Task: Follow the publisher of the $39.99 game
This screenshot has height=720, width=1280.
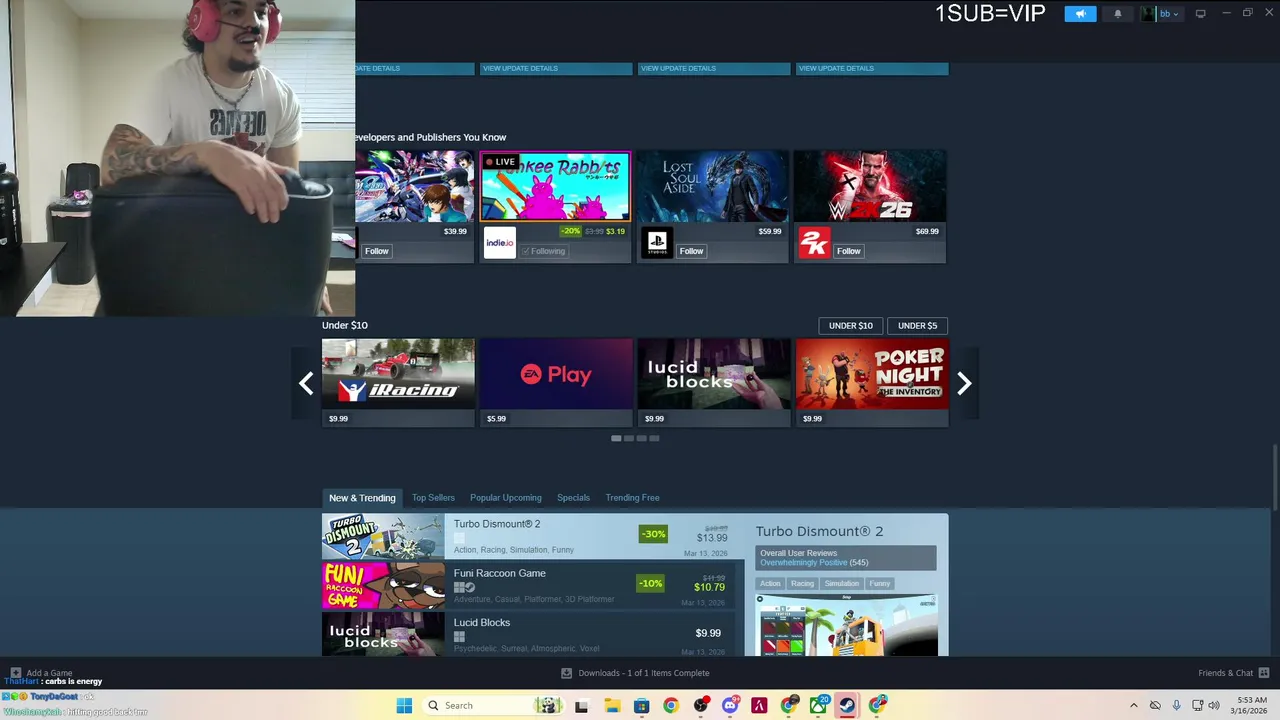Action: tap(376, 251)
